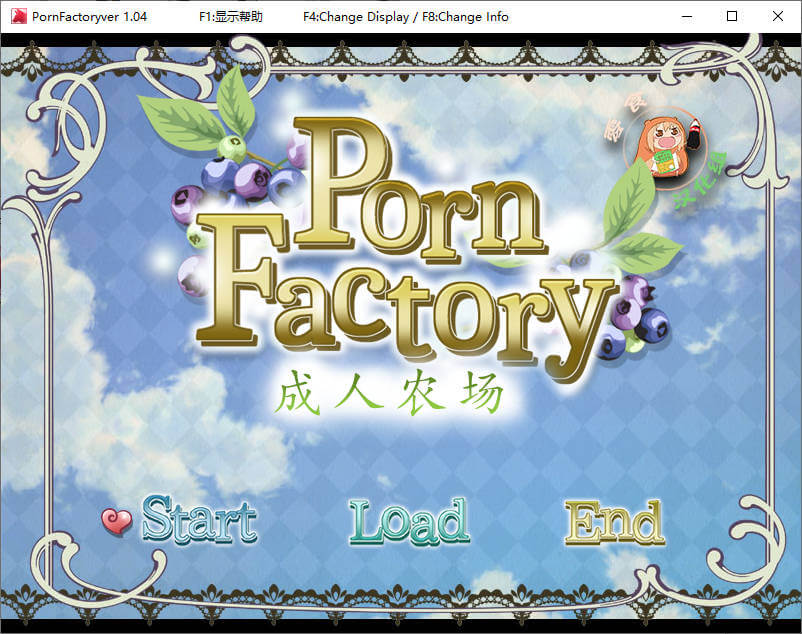802x634 pixels.
Task: Maximize the game window
Action: pos(732,16)
